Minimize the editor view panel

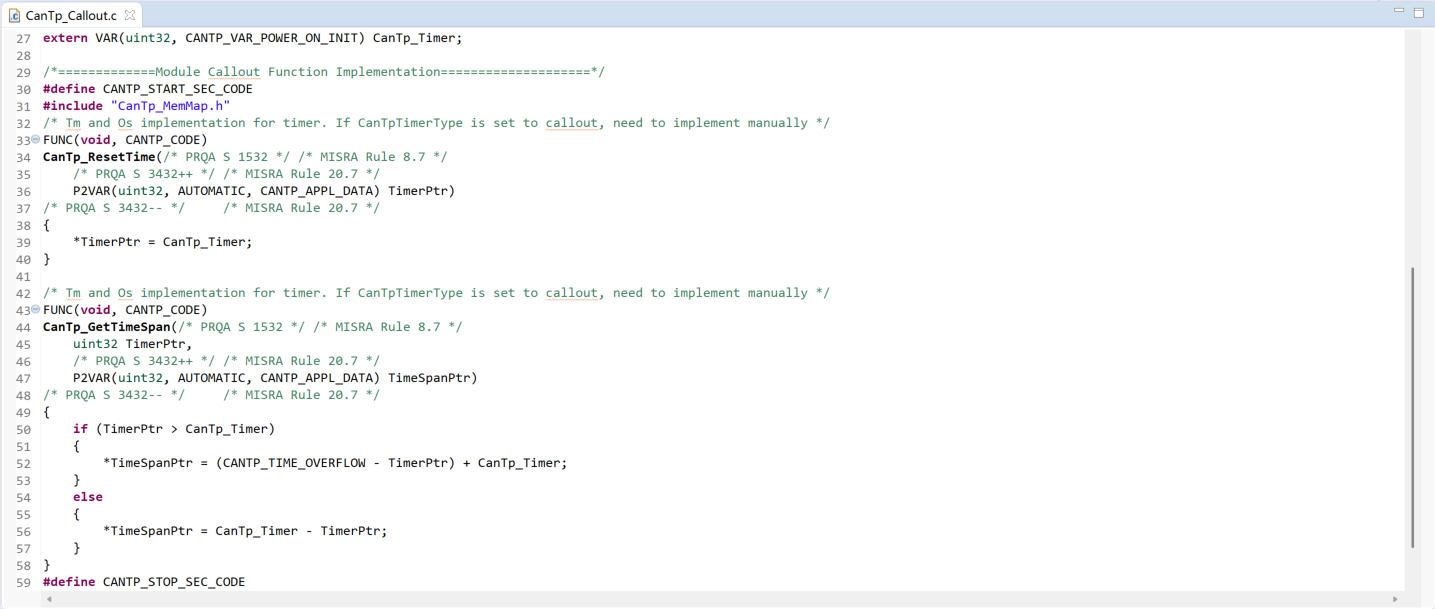(x=1399, y=12)
